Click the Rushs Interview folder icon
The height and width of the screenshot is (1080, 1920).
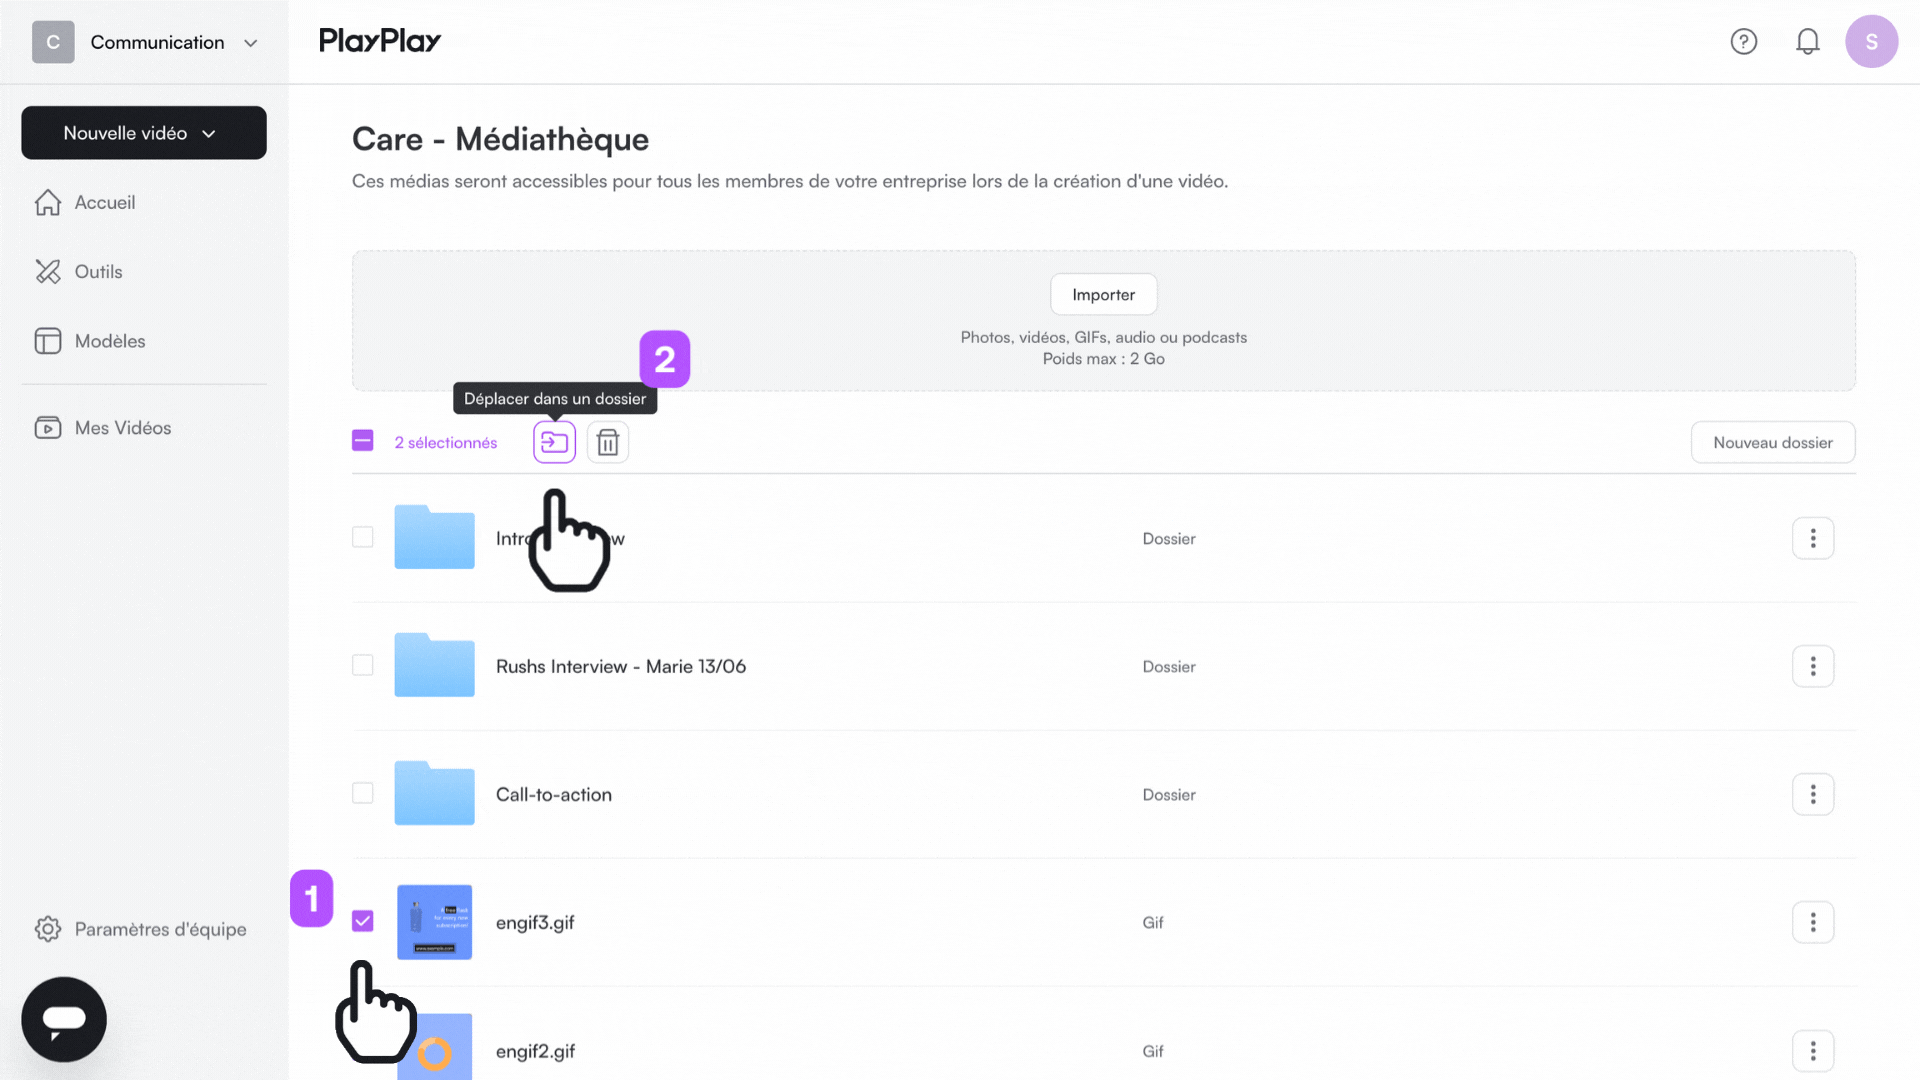coord(434,665)
